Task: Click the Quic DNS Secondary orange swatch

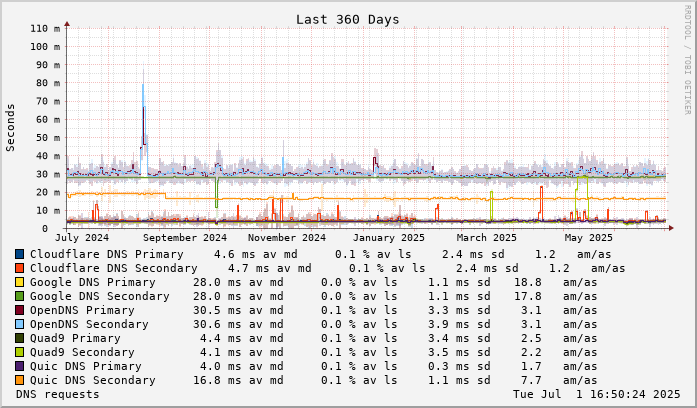Action: point(19,380)
